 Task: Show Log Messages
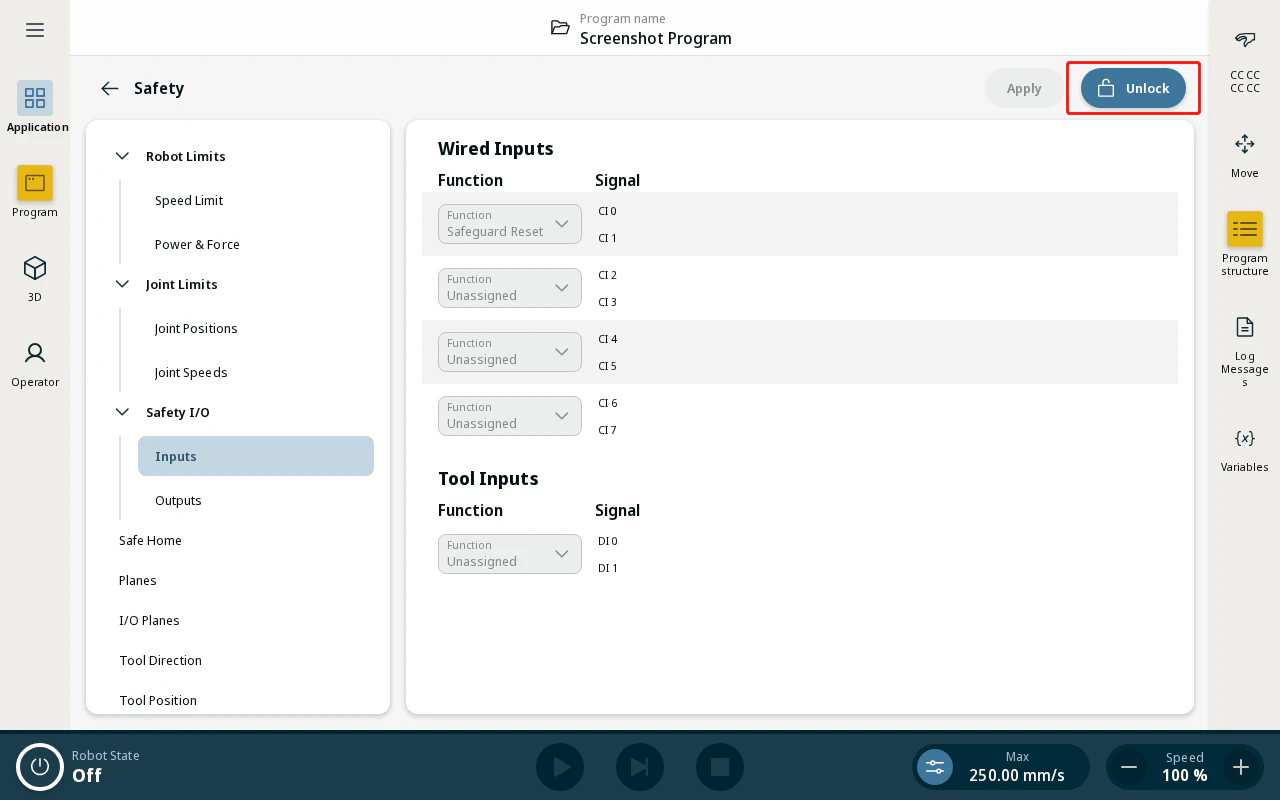pos(1245,352)
